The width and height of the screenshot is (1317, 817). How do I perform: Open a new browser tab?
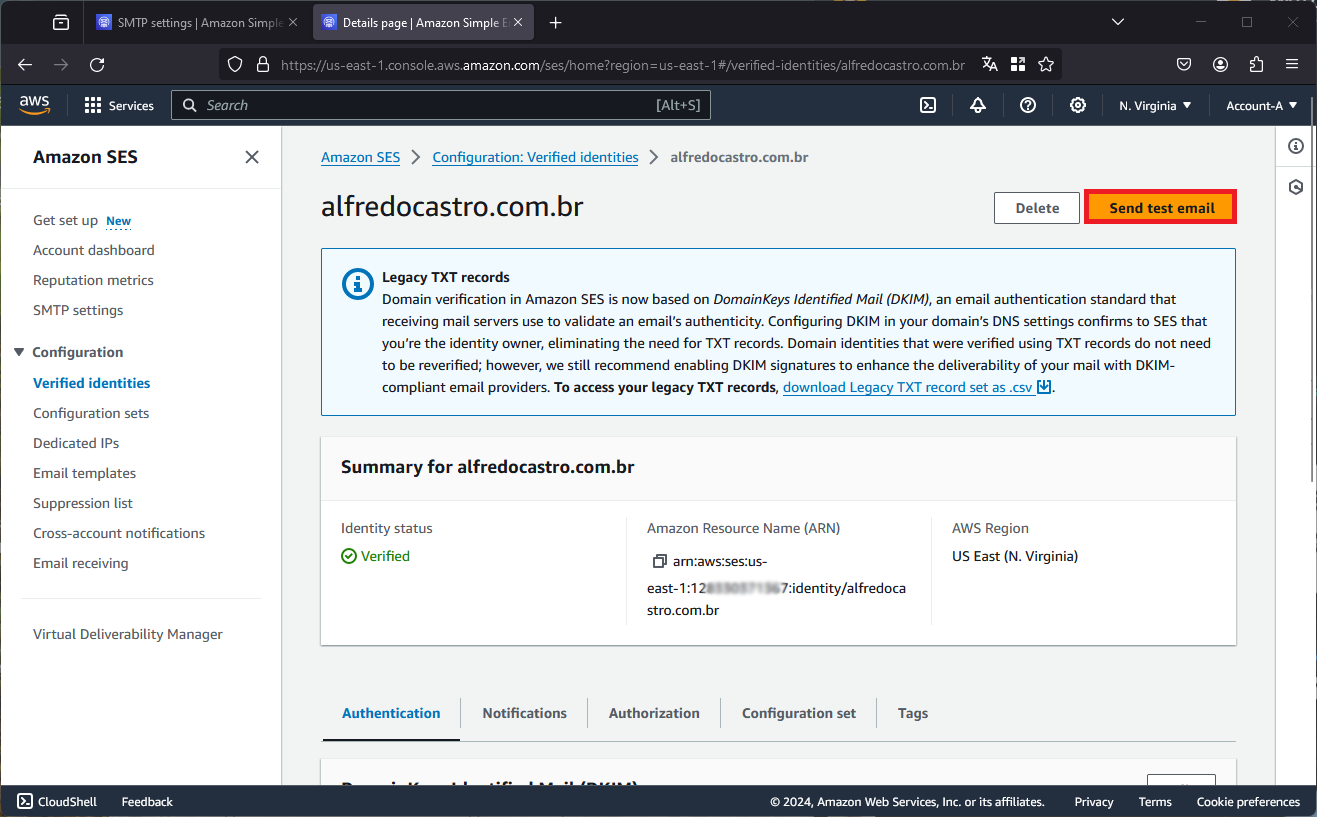click(556, 22)
